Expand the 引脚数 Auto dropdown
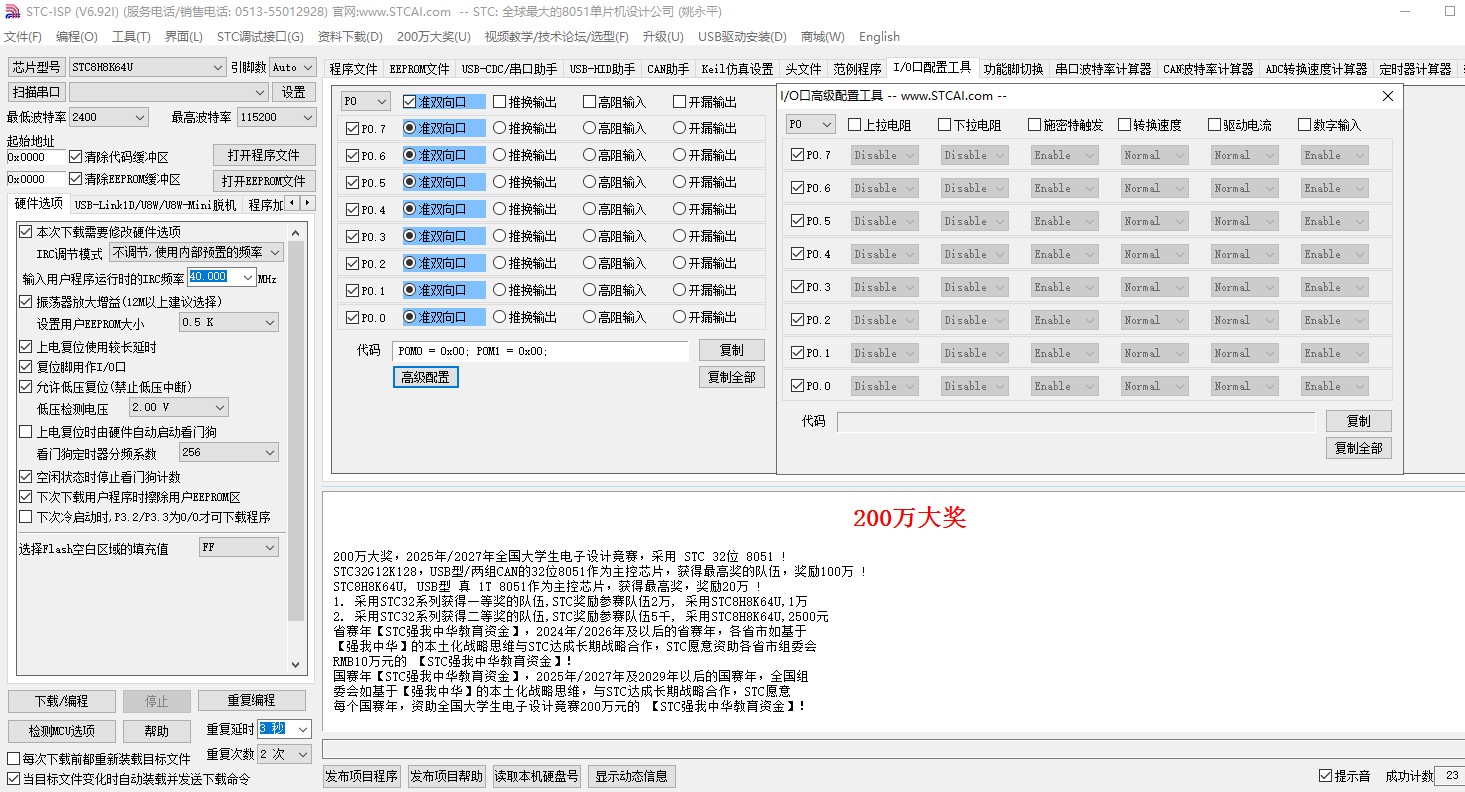 307,67
